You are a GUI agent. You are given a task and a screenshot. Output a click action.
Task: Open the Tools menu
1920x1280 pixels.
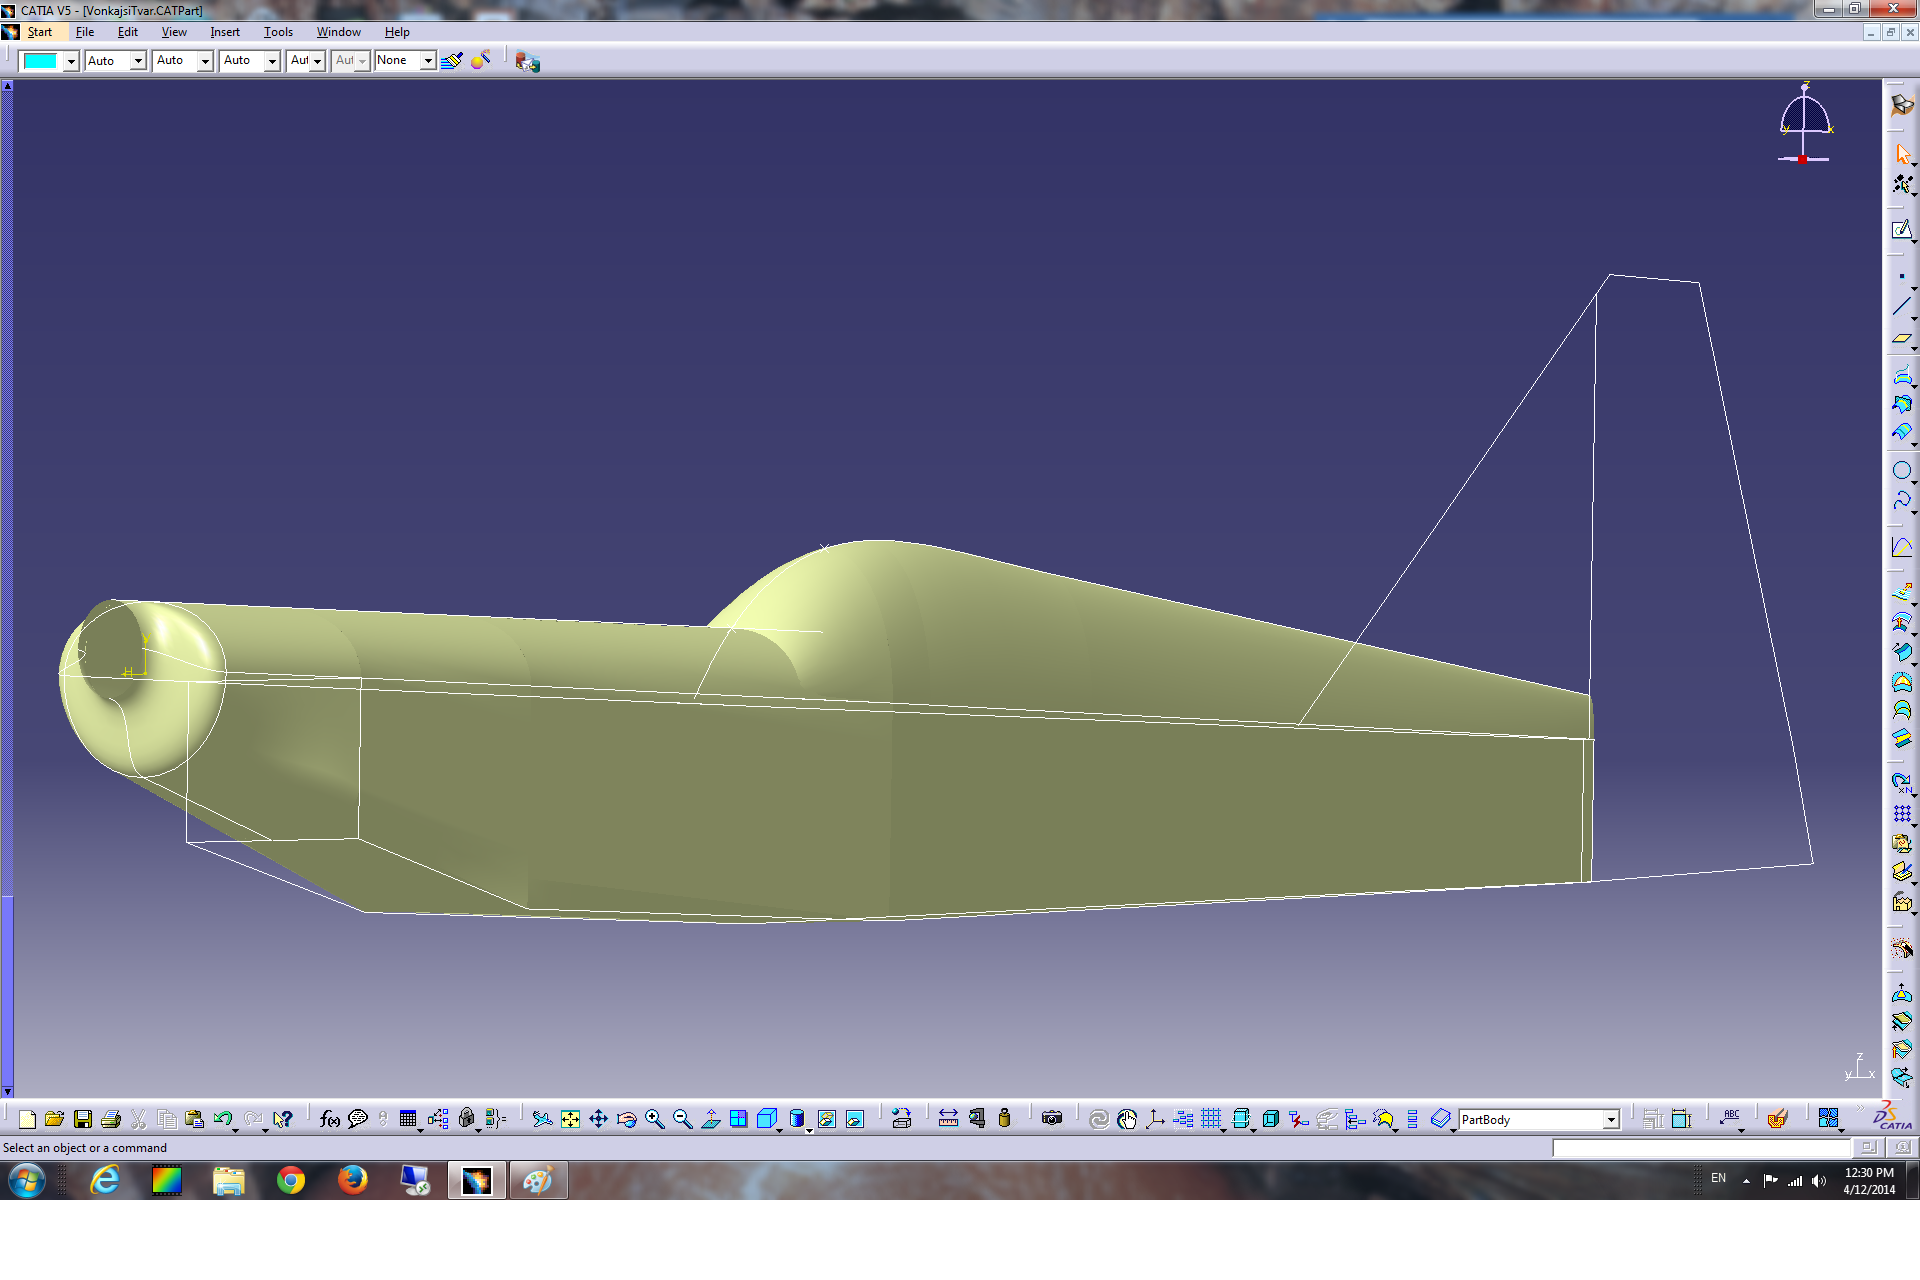click(x=278, y=32)
